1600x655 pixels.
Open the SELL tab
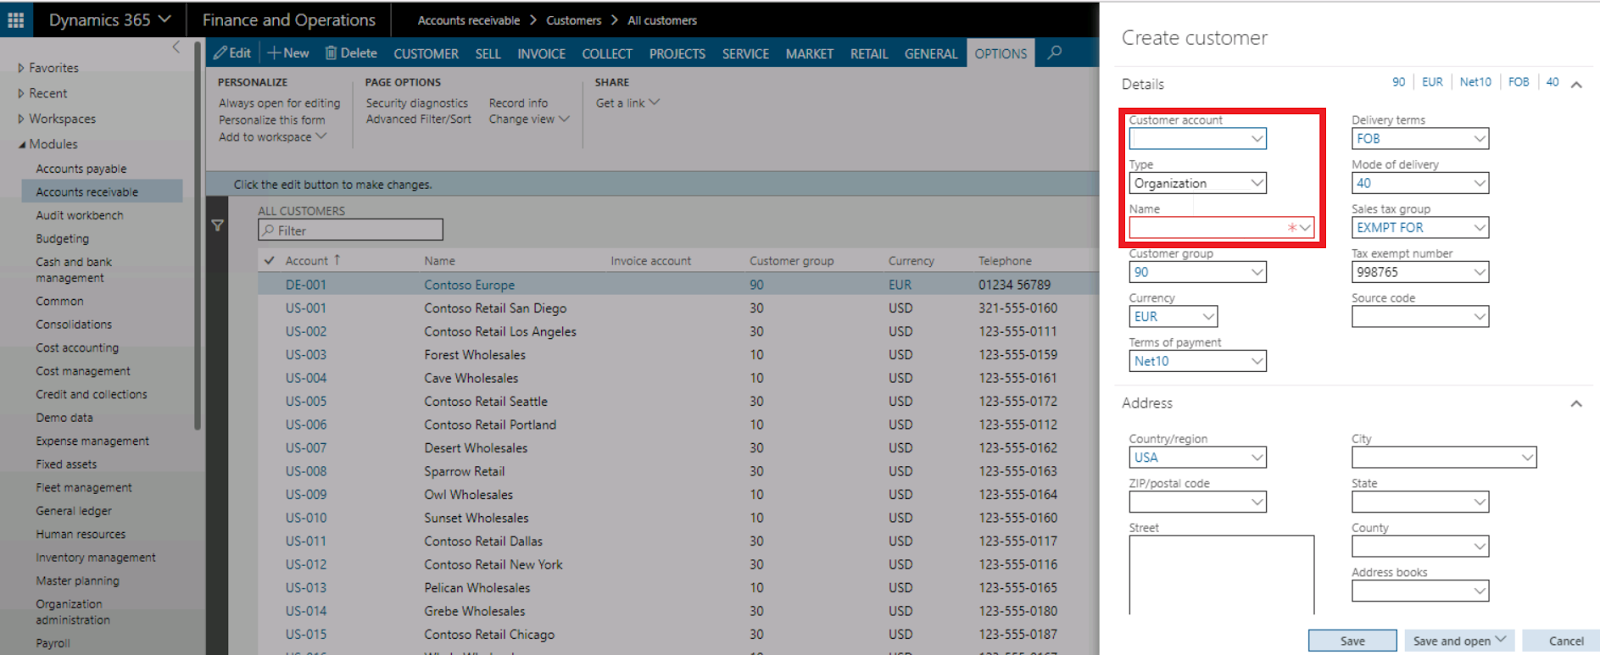click(488, 54)
